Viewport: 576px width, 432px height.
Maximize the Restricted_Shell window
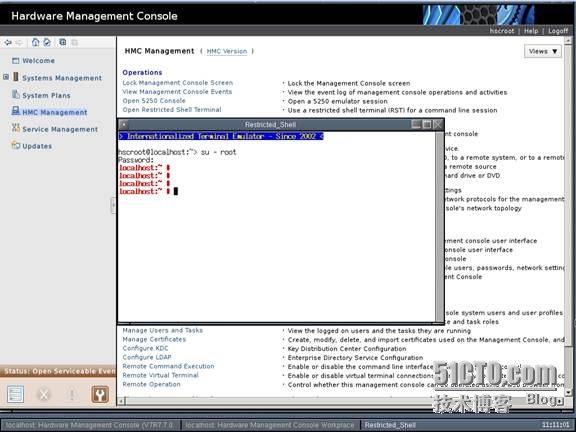[427, 125]
